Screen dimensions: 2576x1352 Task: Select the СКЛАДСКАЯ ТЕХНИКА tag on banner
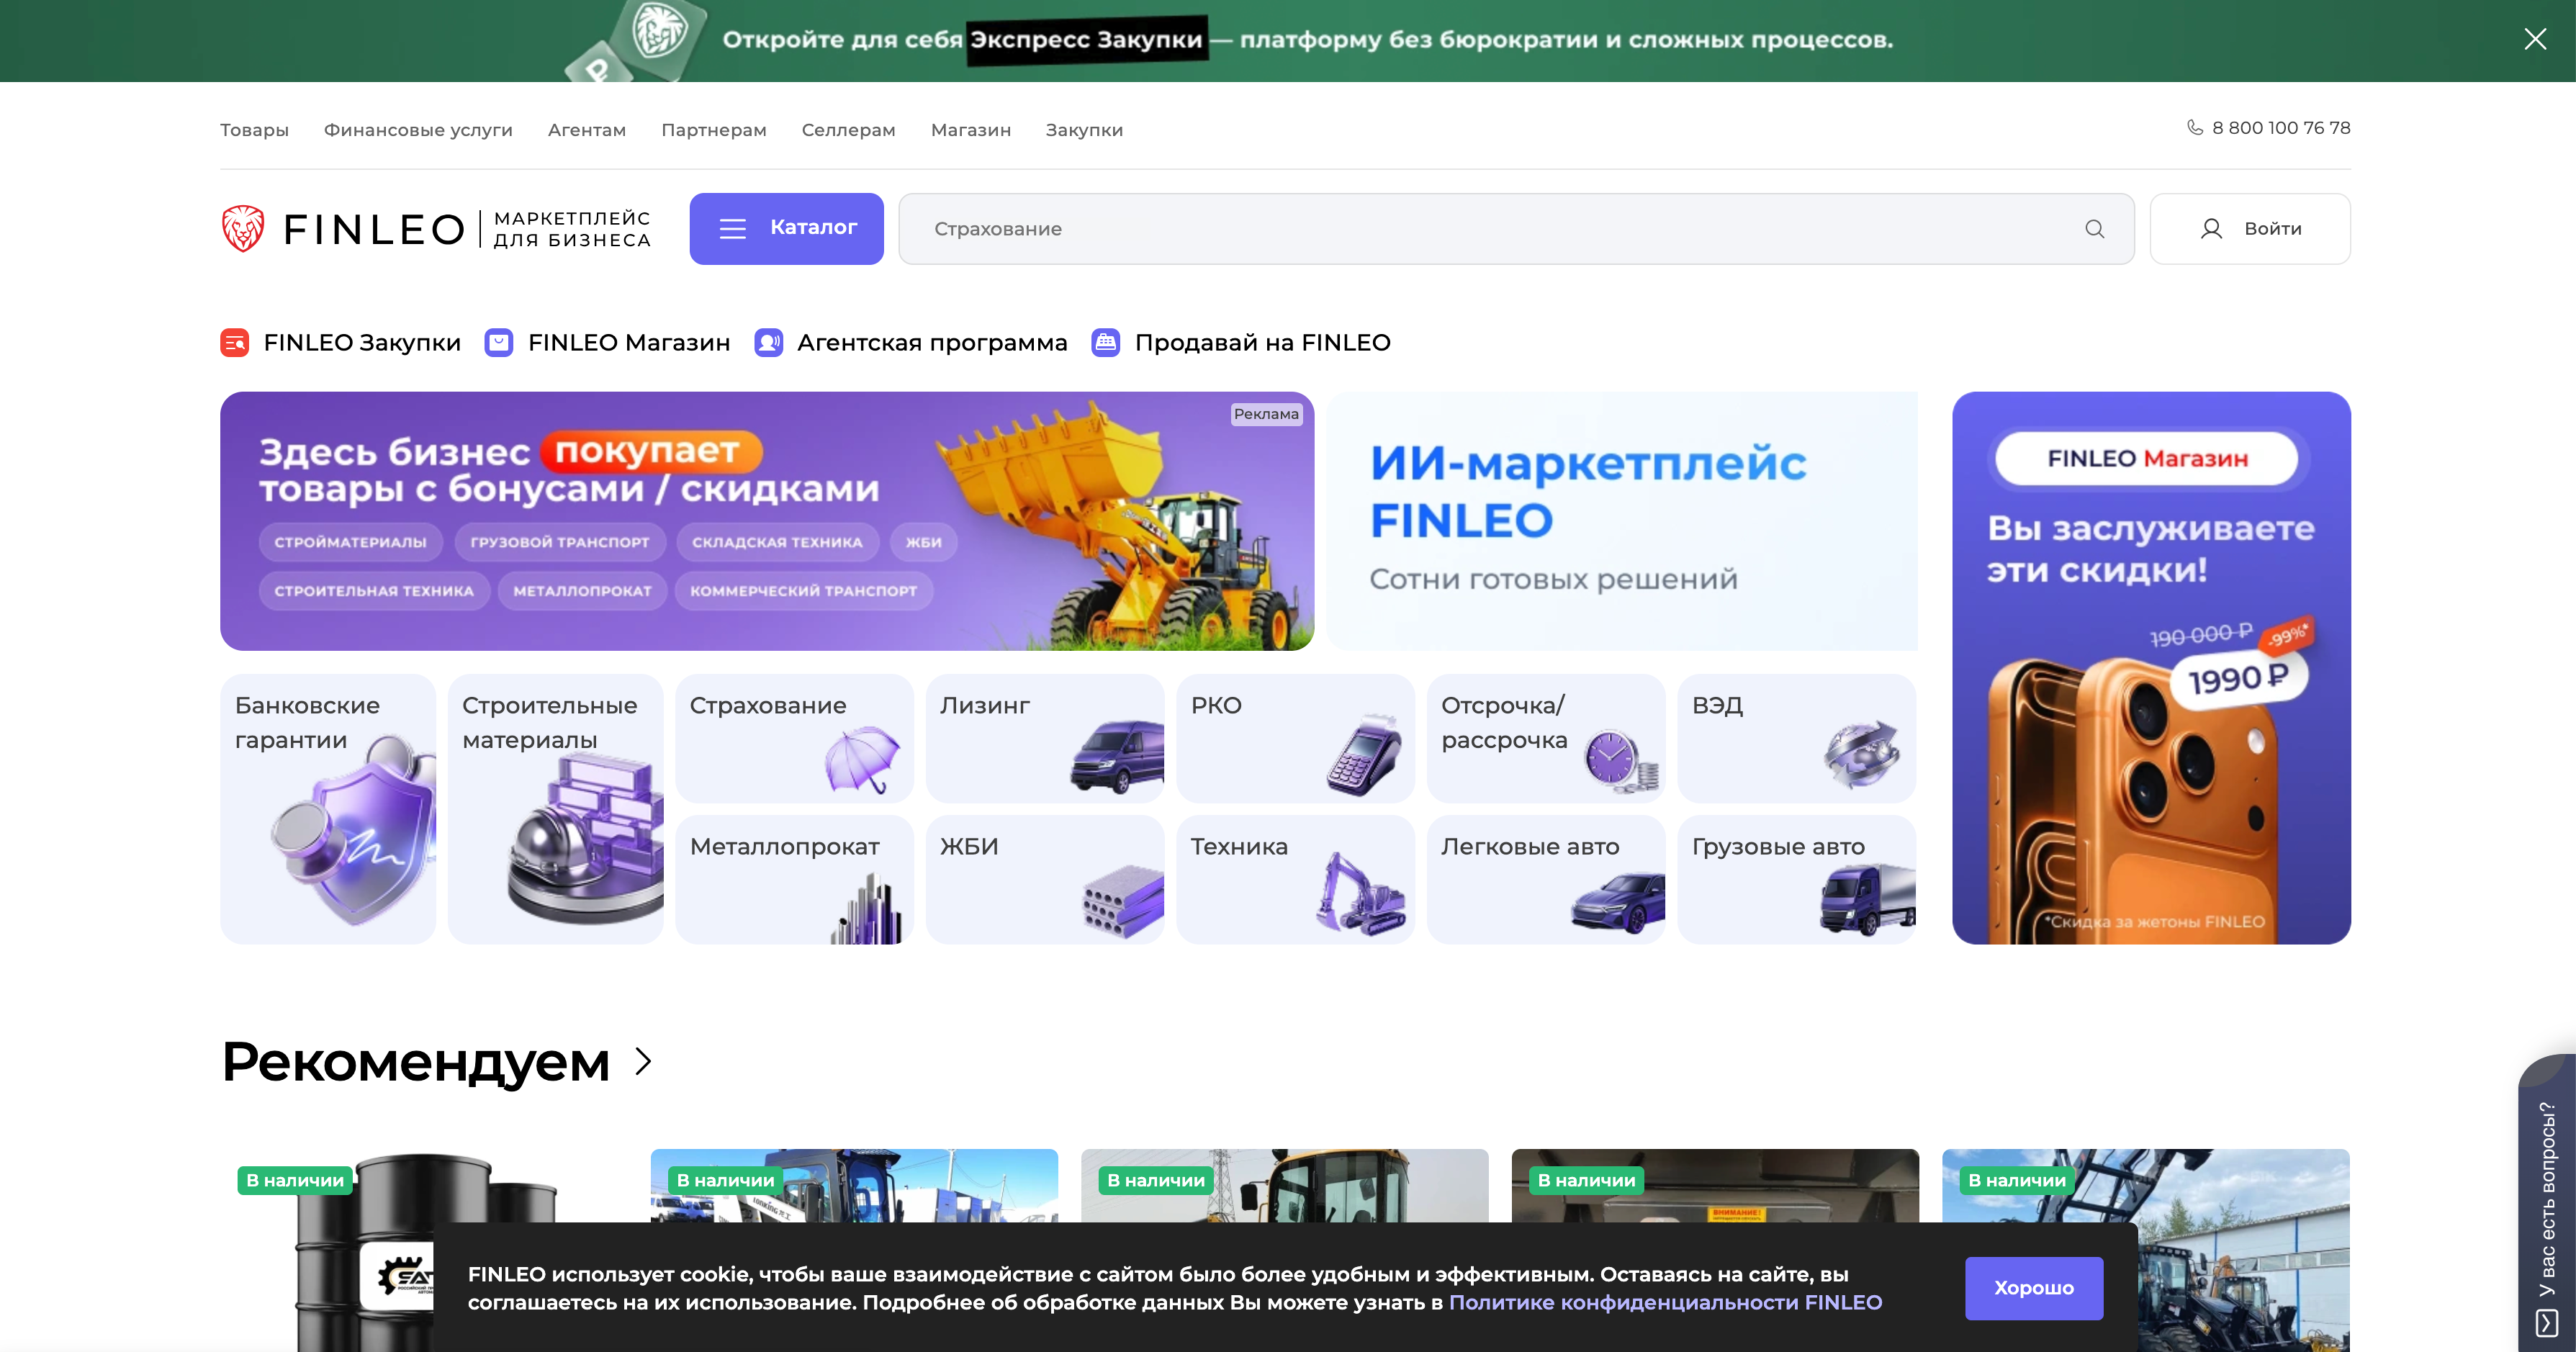tap(777, 542)
